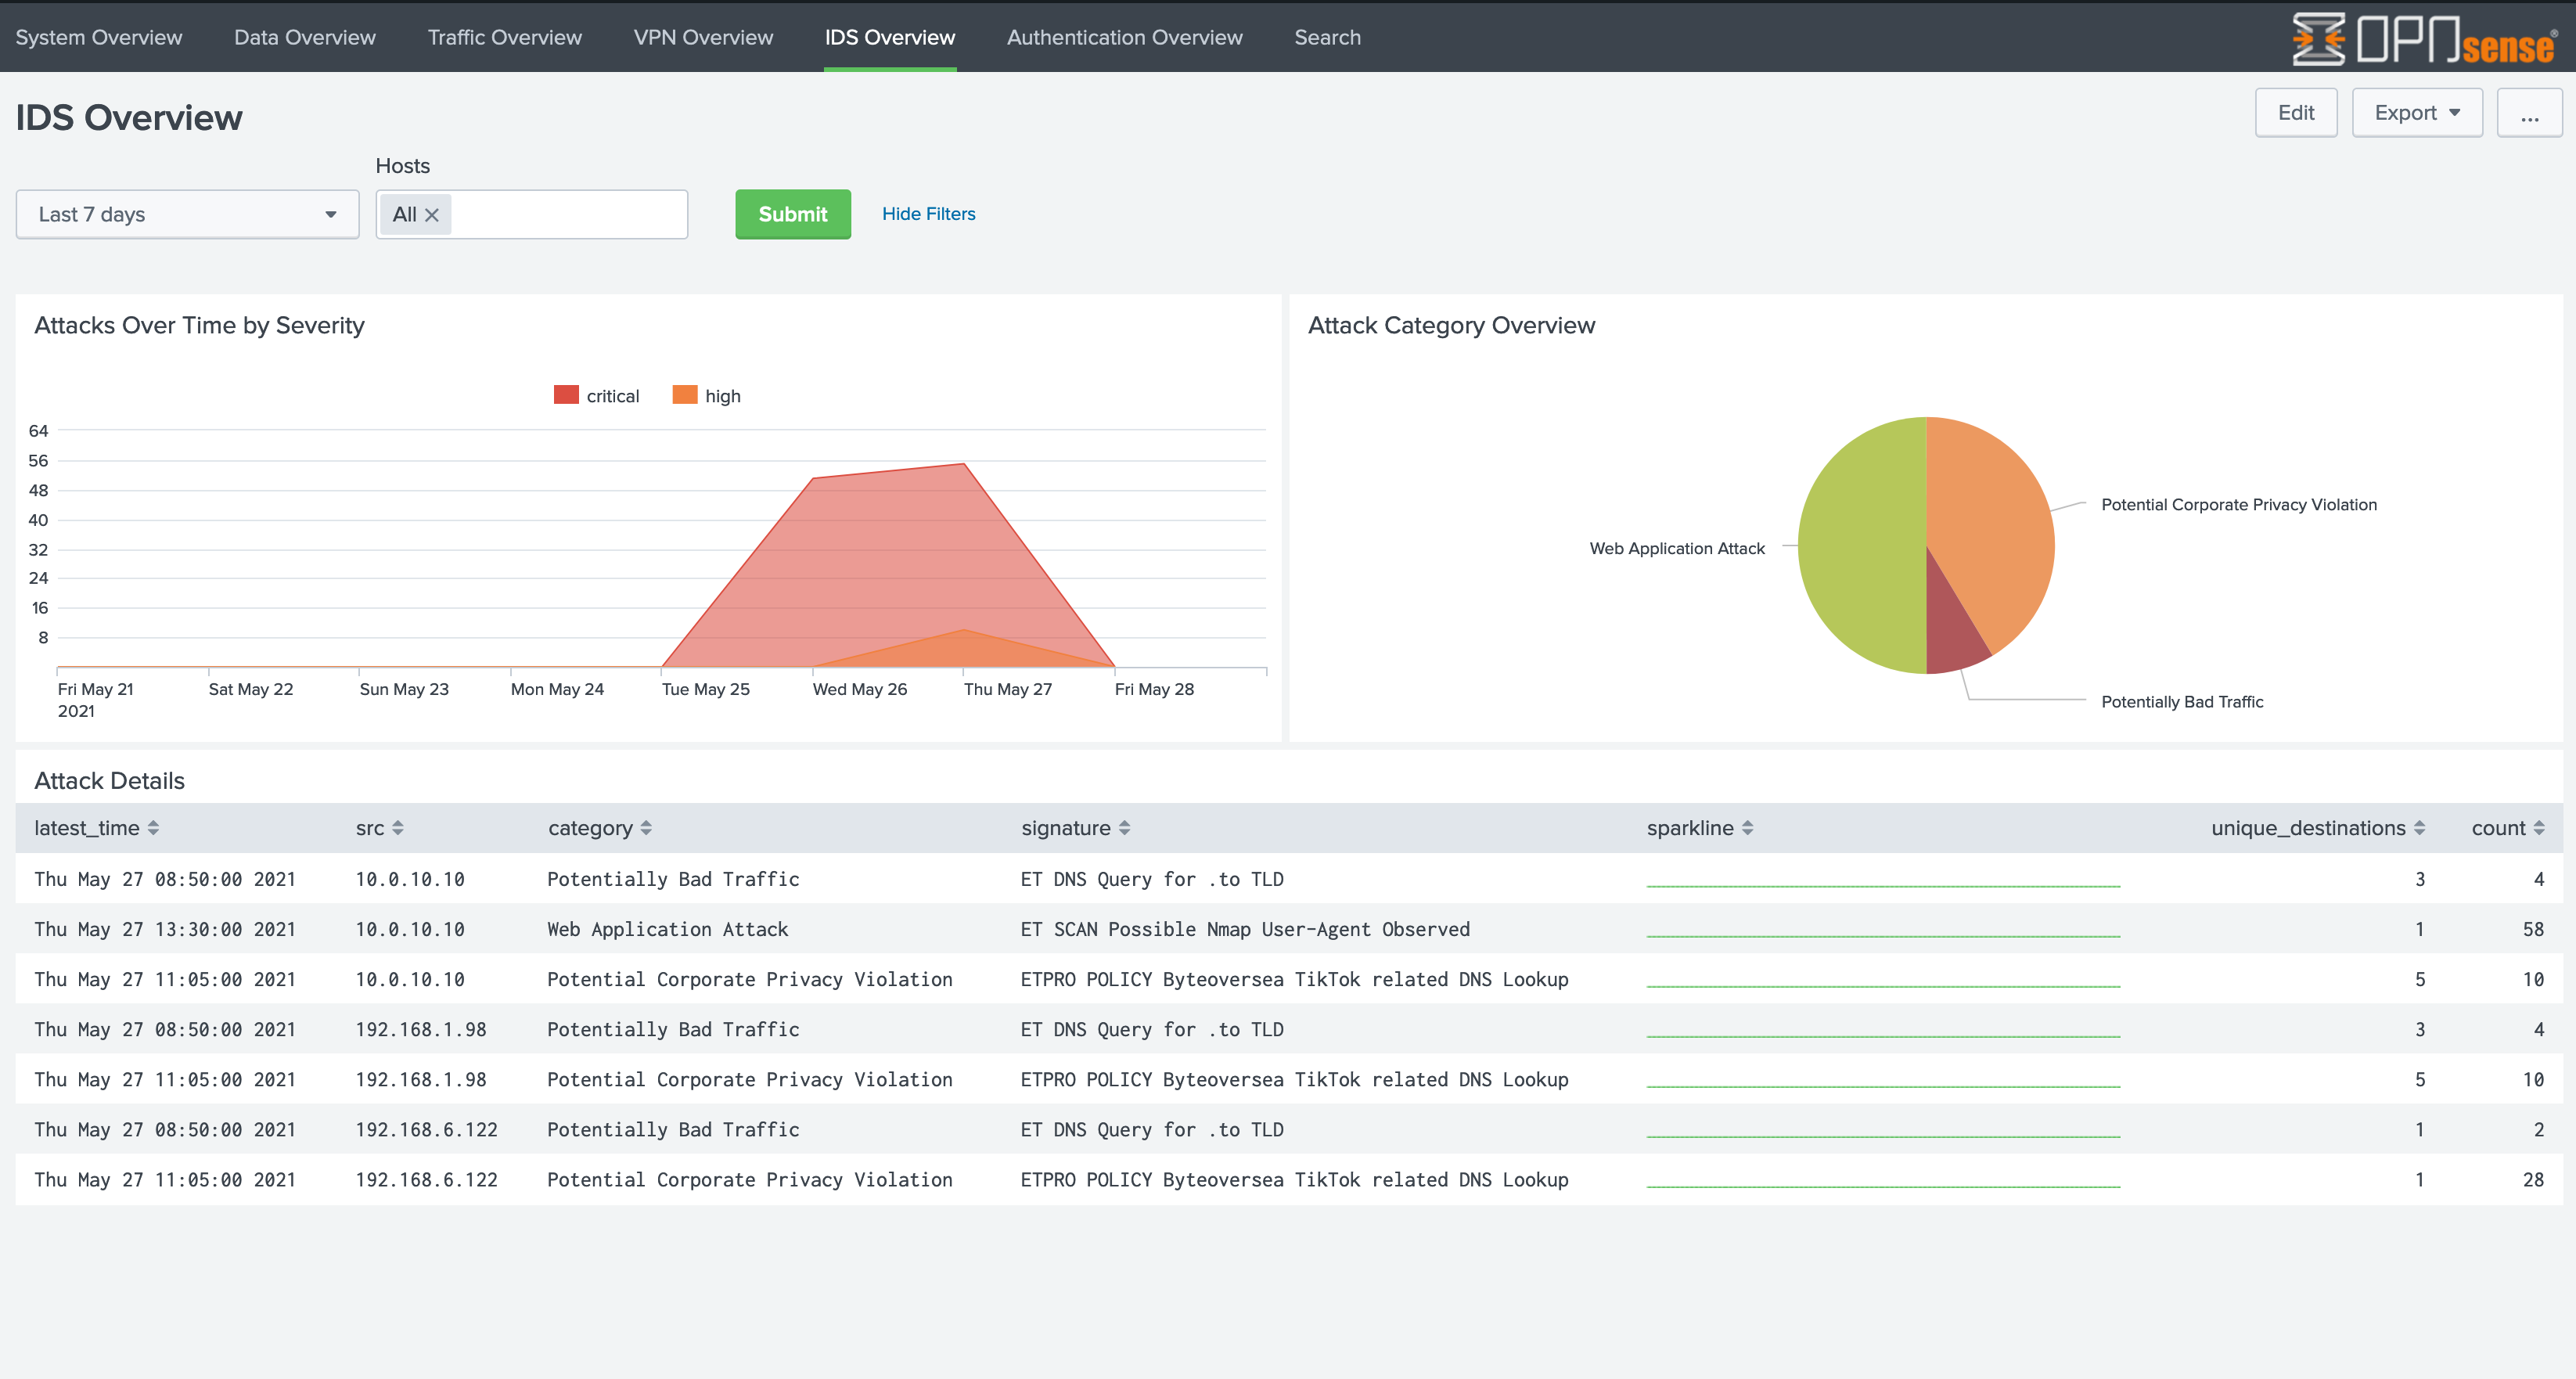This screenshot has width=2576, height=1379.
Task: Open the Search tab
Action: tap(1327, 37)
